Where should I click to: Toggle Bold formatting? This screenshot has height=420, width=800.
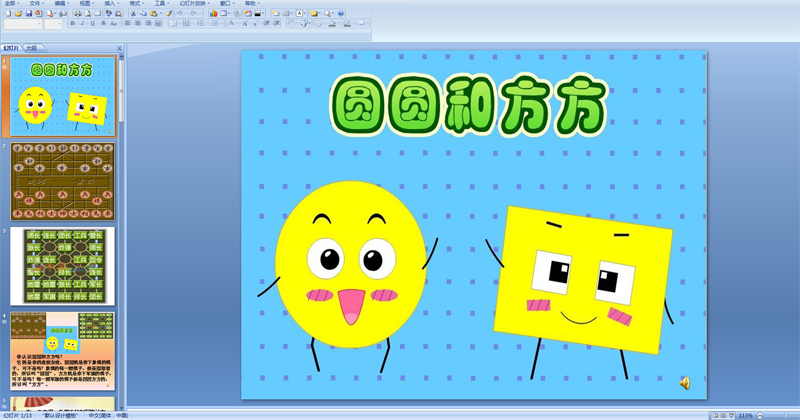(x=72, y=23)
